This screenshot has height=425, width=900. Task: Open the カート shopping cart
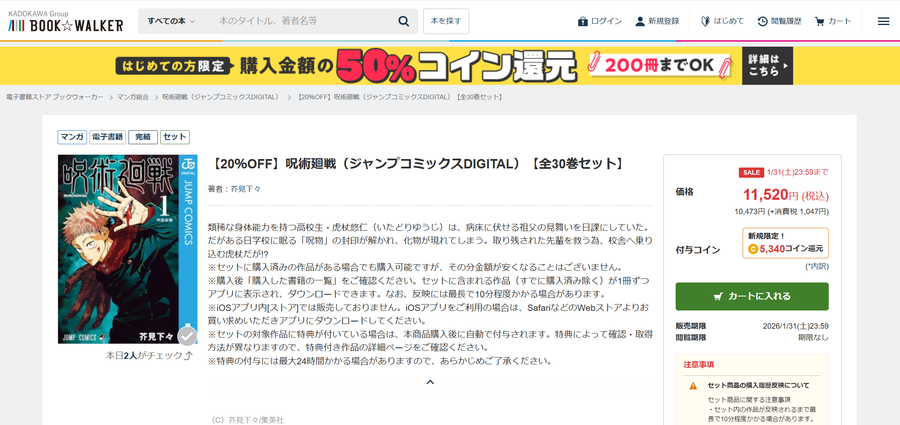pos(833,21)
